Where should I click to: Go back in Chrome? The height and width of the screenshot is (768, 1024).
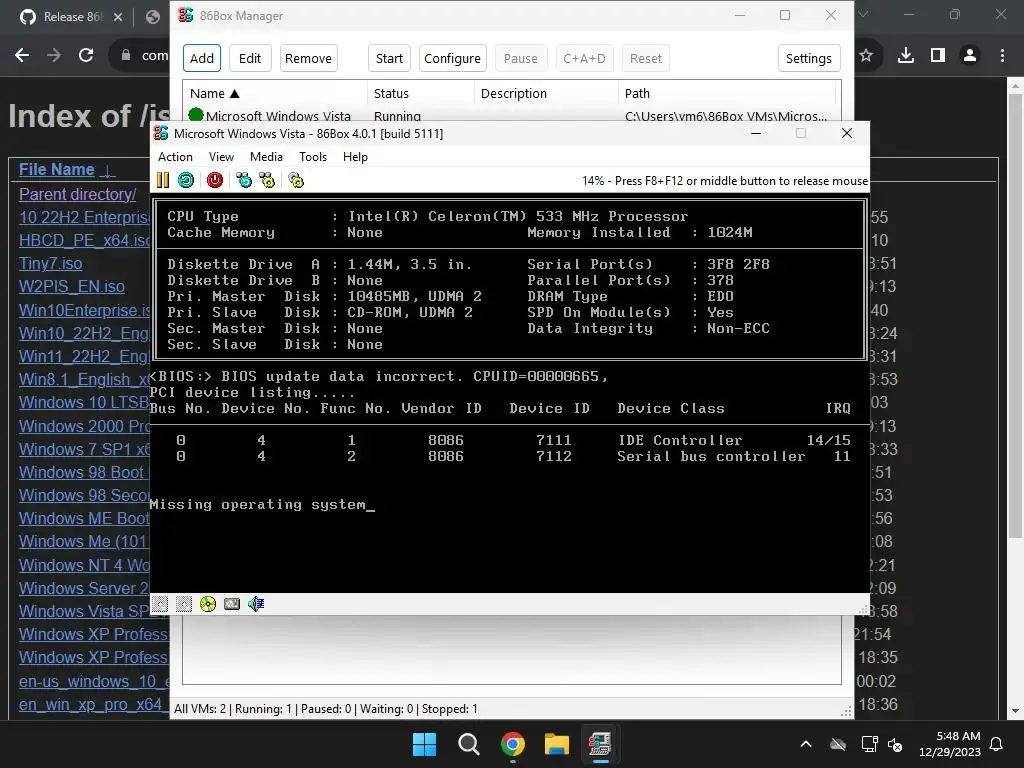tap(22, 56)
